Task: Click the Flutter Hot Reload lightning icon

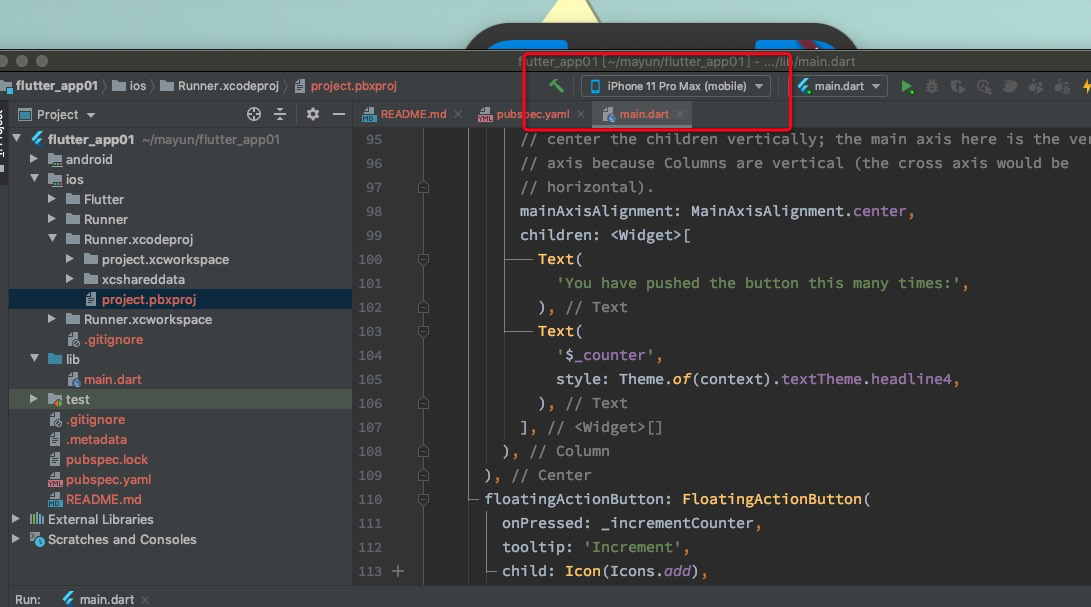Action: tap(1086, 86)
